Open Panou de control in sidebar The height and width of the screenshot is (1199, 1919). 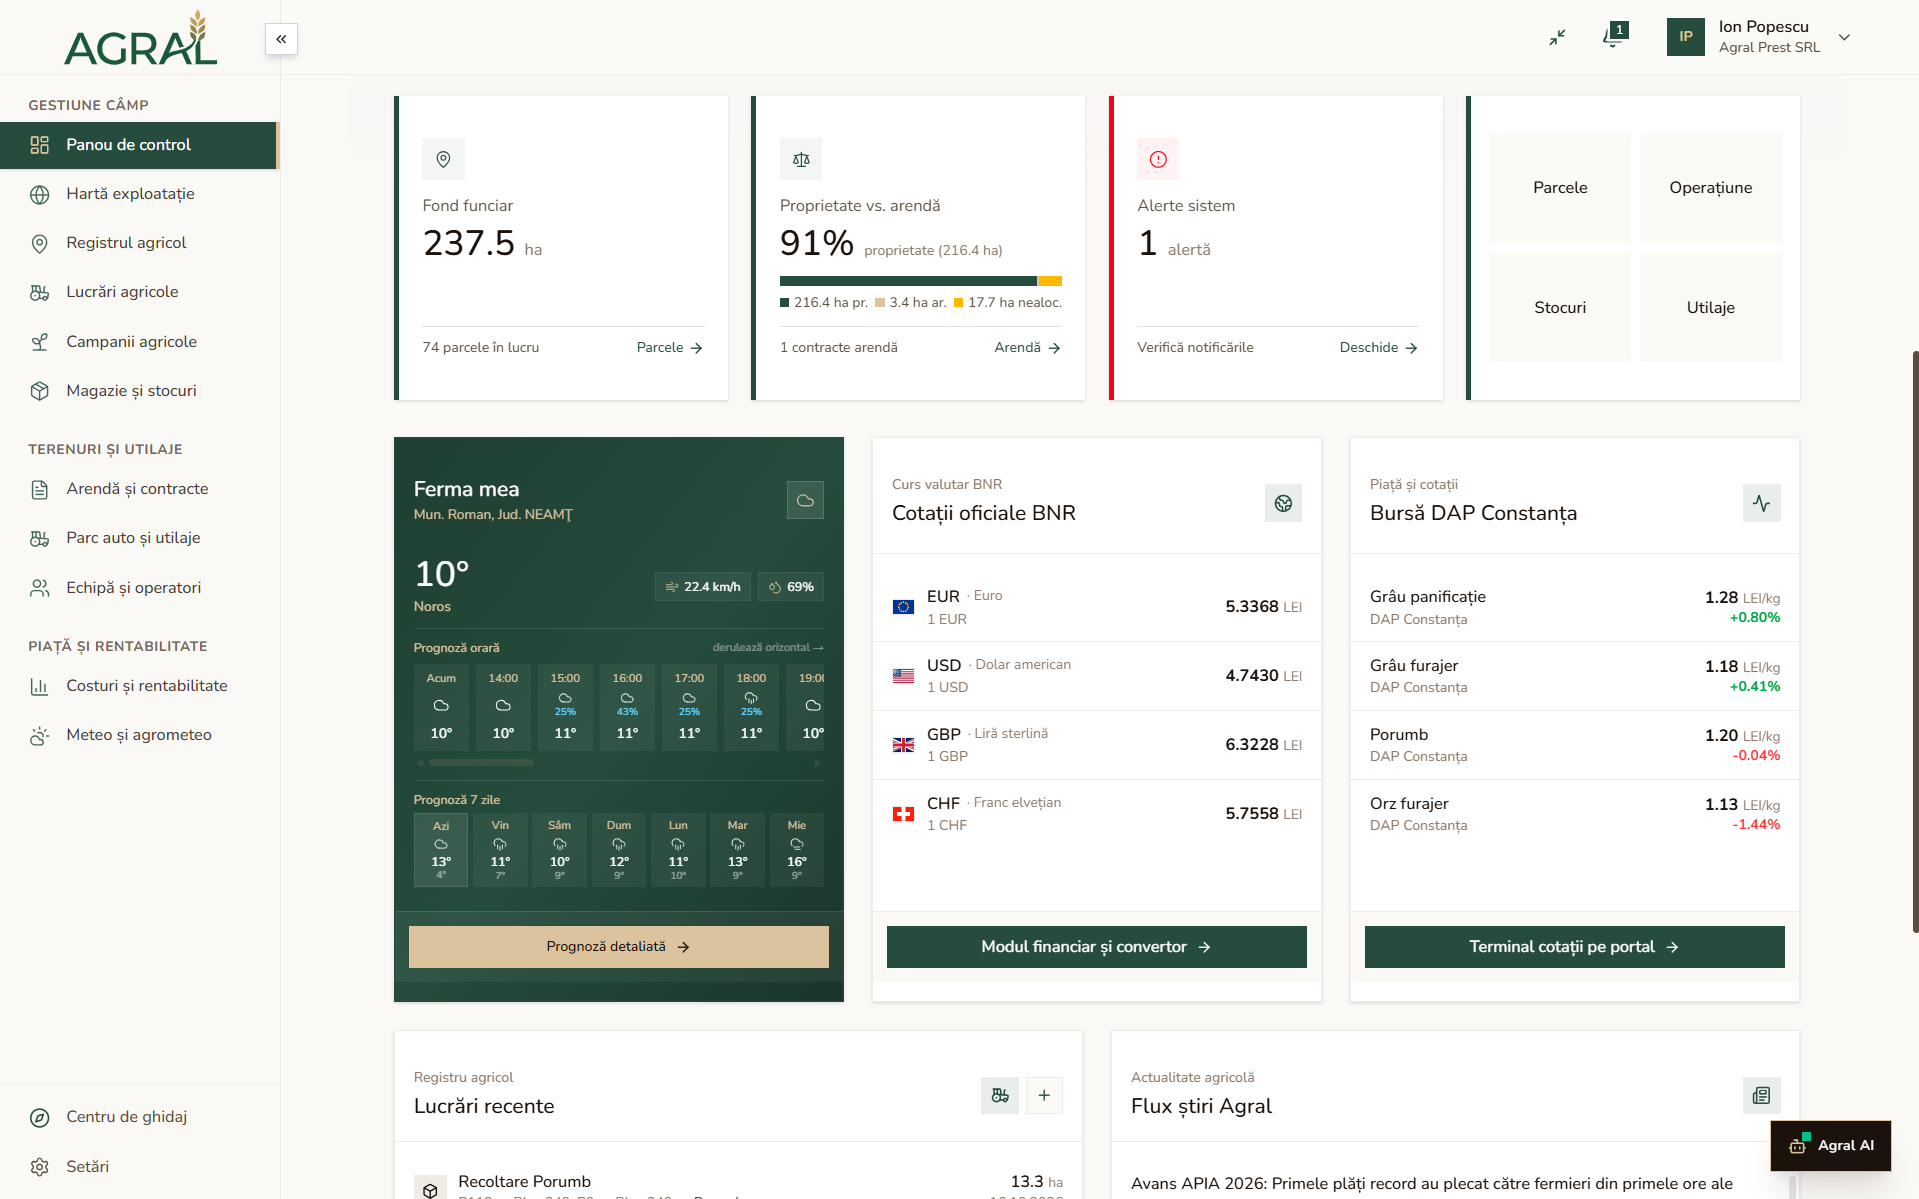click(139, 145)
